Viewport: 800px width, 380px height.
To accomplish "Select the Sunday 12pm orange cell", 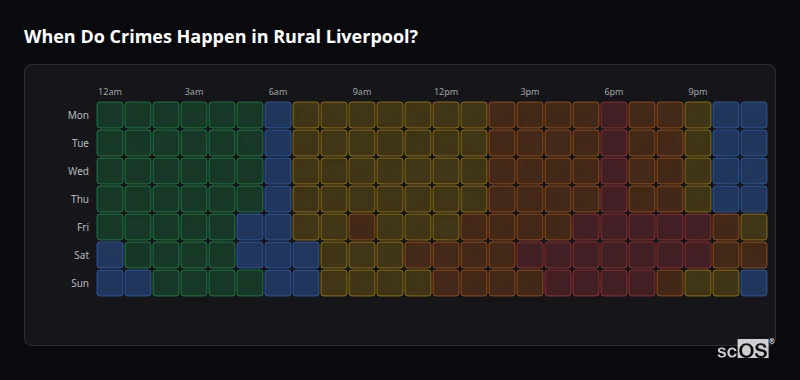I will click(x=446, y=283).
